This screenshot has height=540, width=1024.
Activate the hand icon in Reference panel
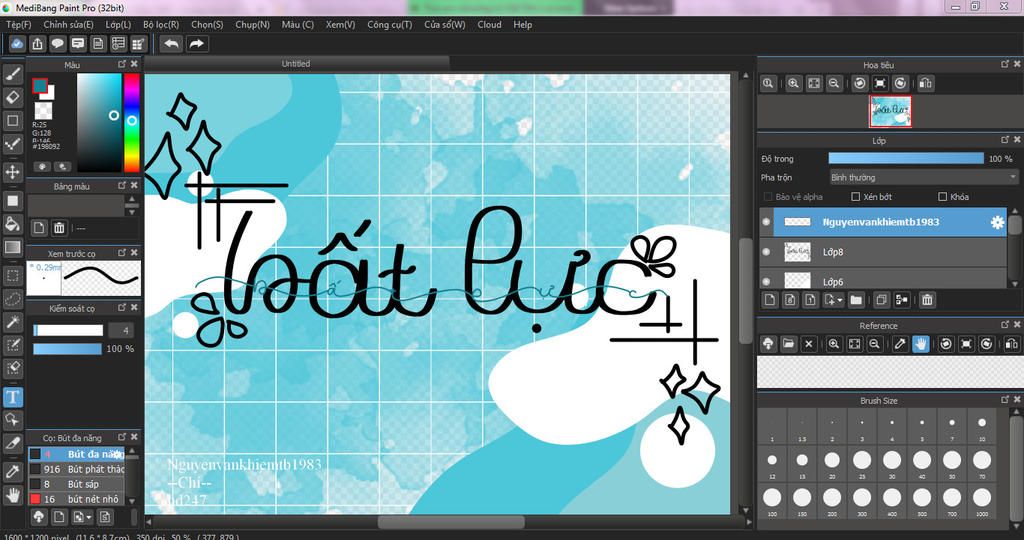921,343
